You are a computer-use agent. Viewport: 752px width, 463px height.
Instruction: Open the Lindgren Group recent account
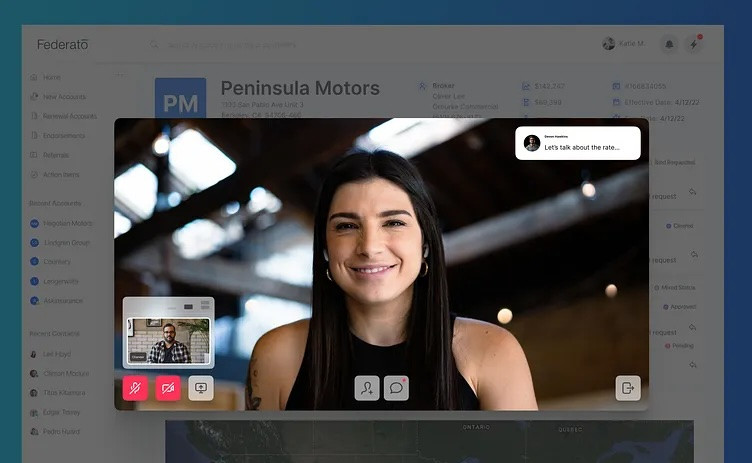67,243
